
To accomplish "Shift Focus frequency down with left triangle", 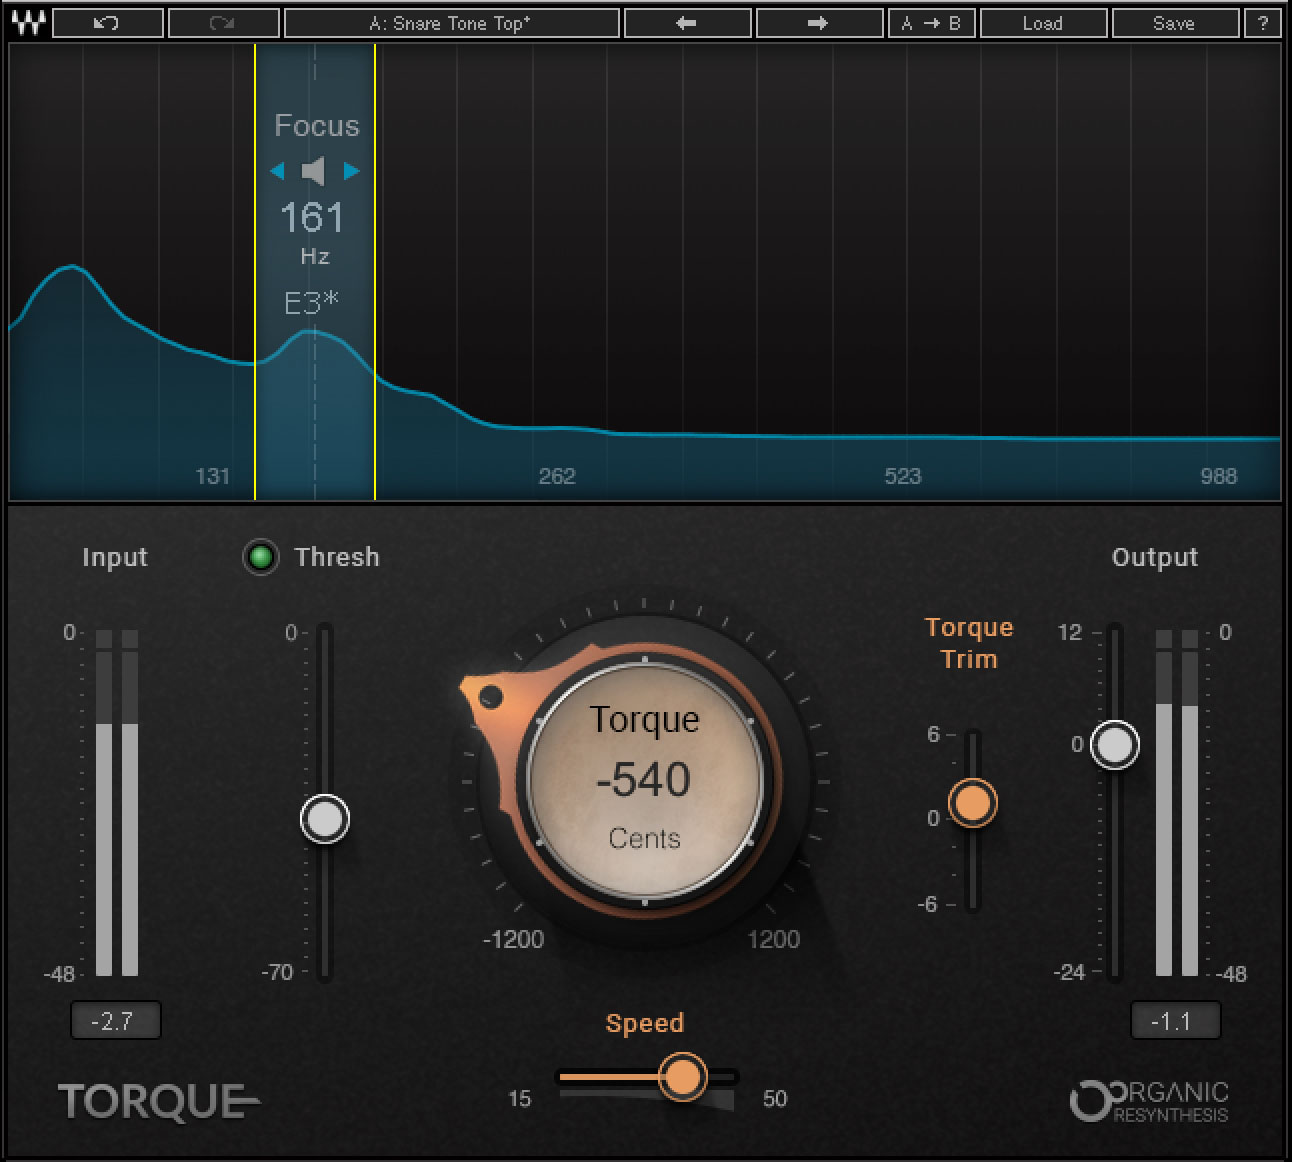I will tap(278, 171).
